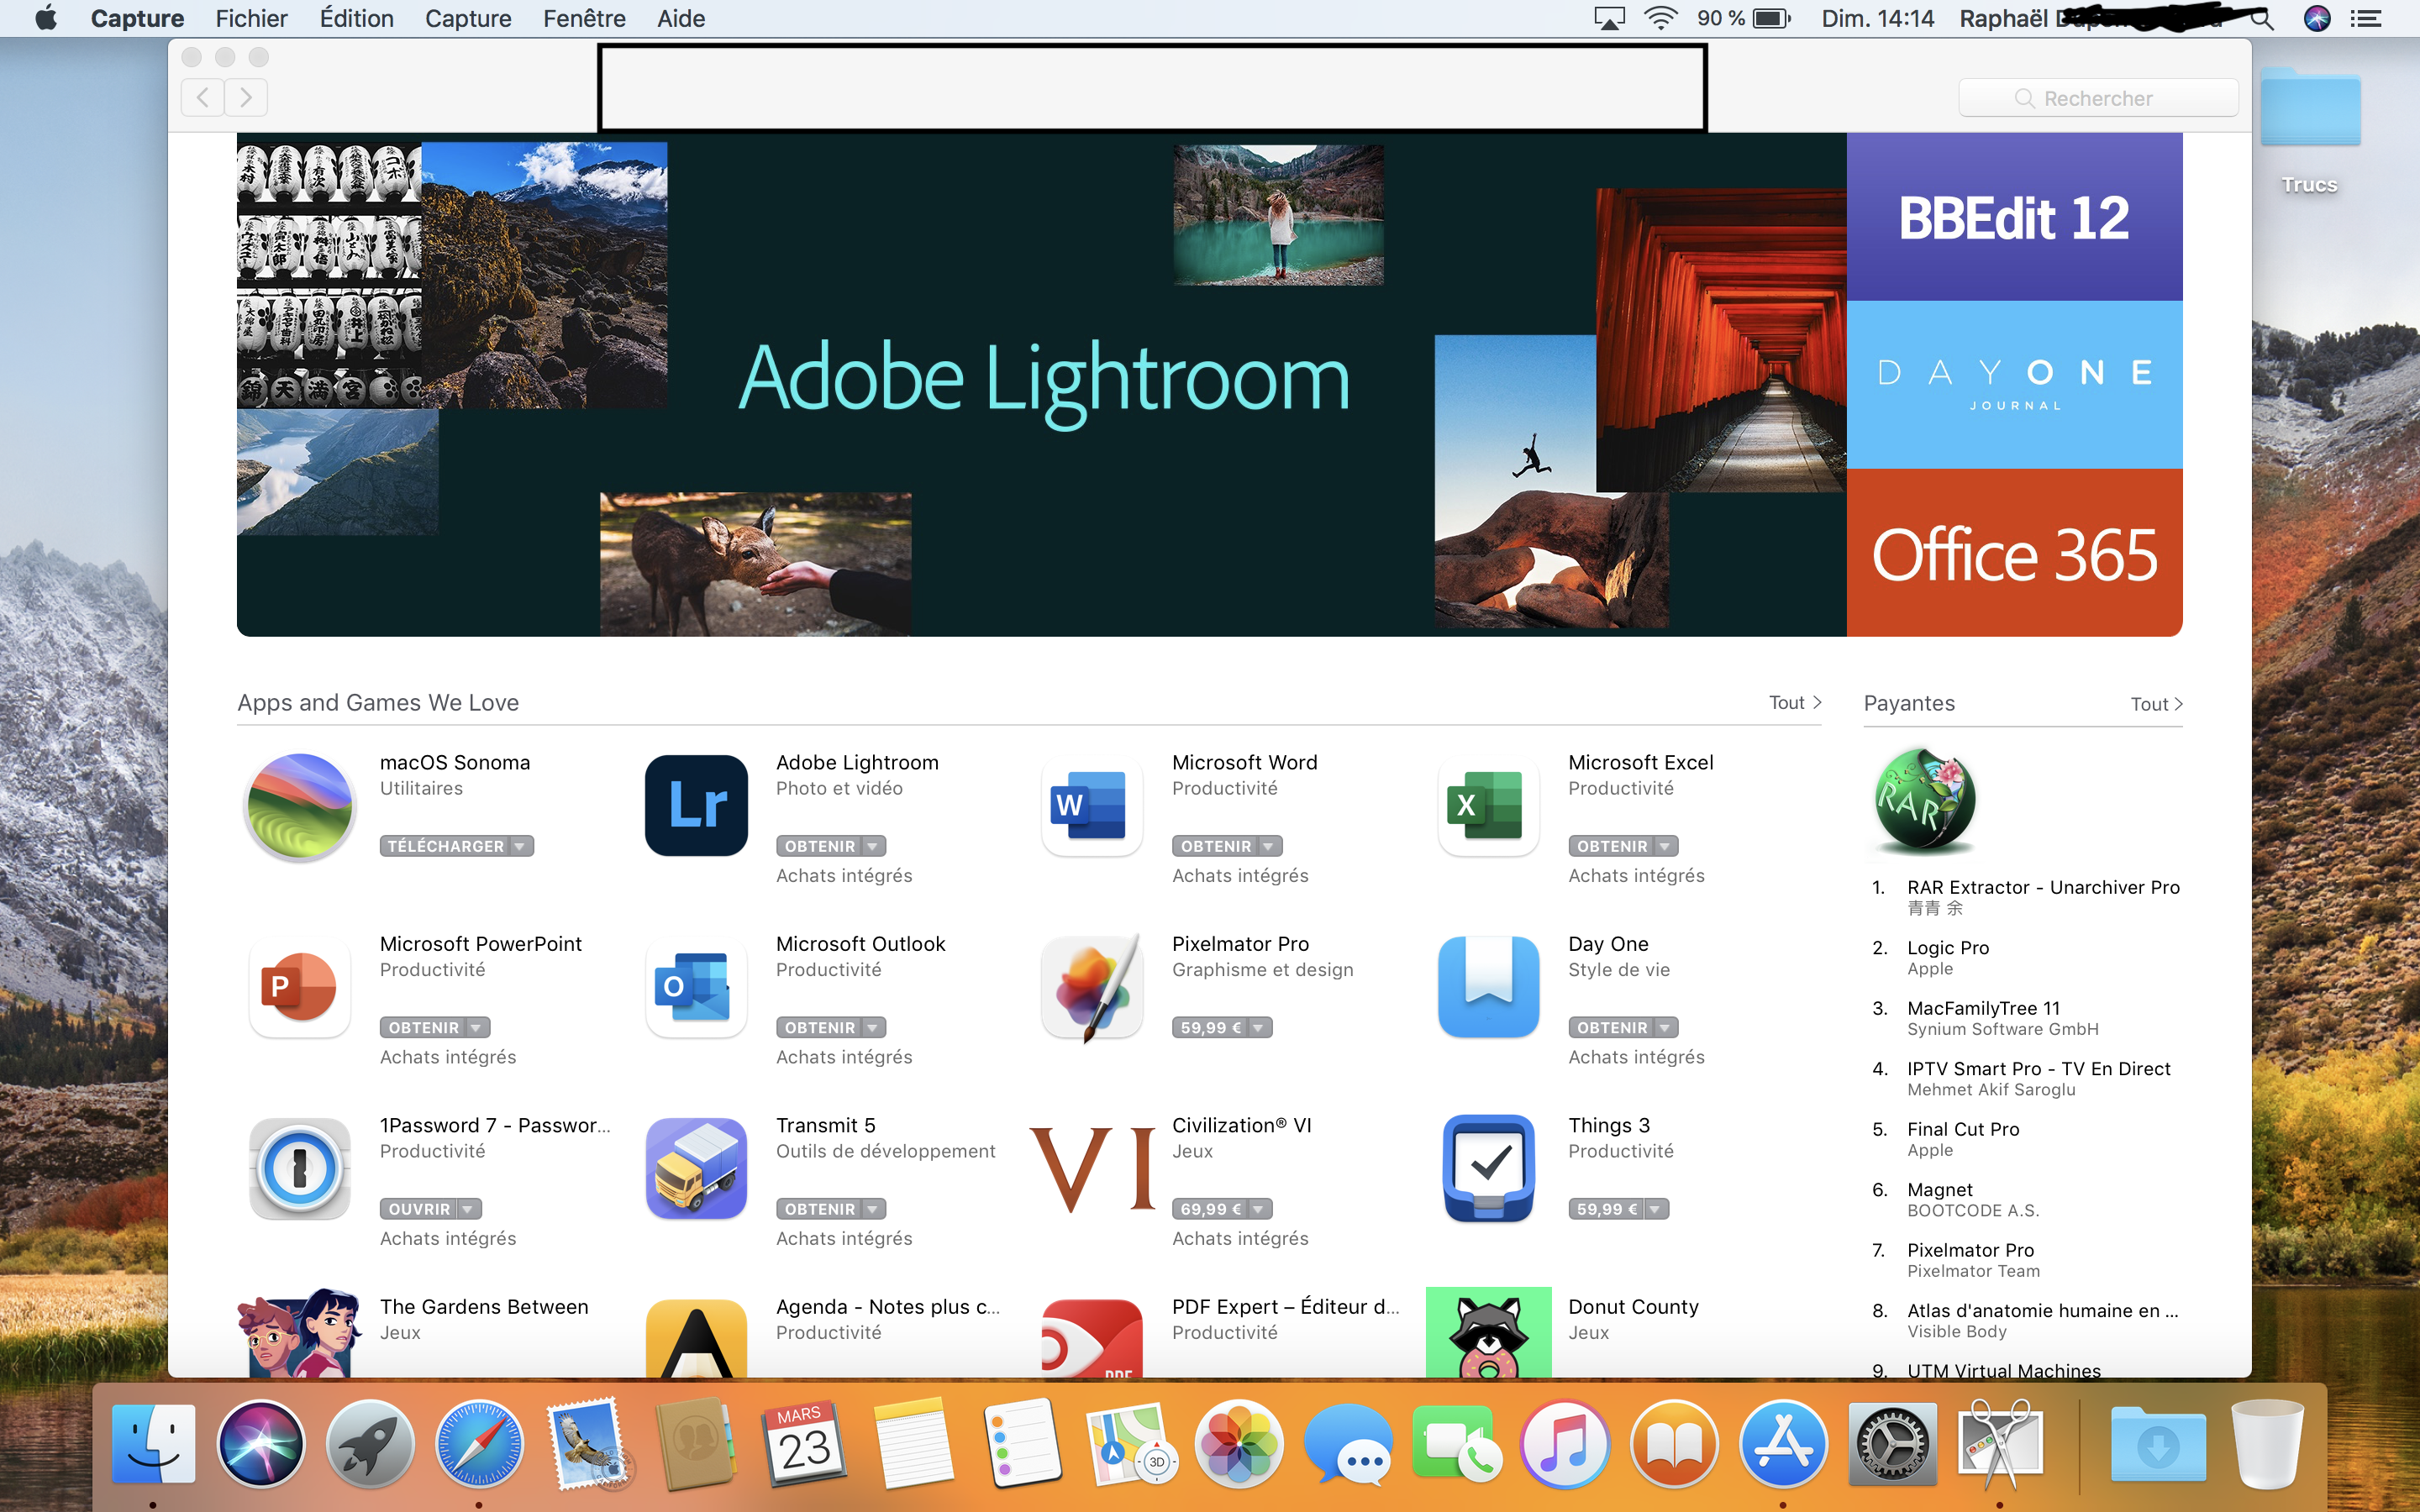Click the Office 365 banner tile
This screenshot has height=1512, width=2420.
(2013, 553)
